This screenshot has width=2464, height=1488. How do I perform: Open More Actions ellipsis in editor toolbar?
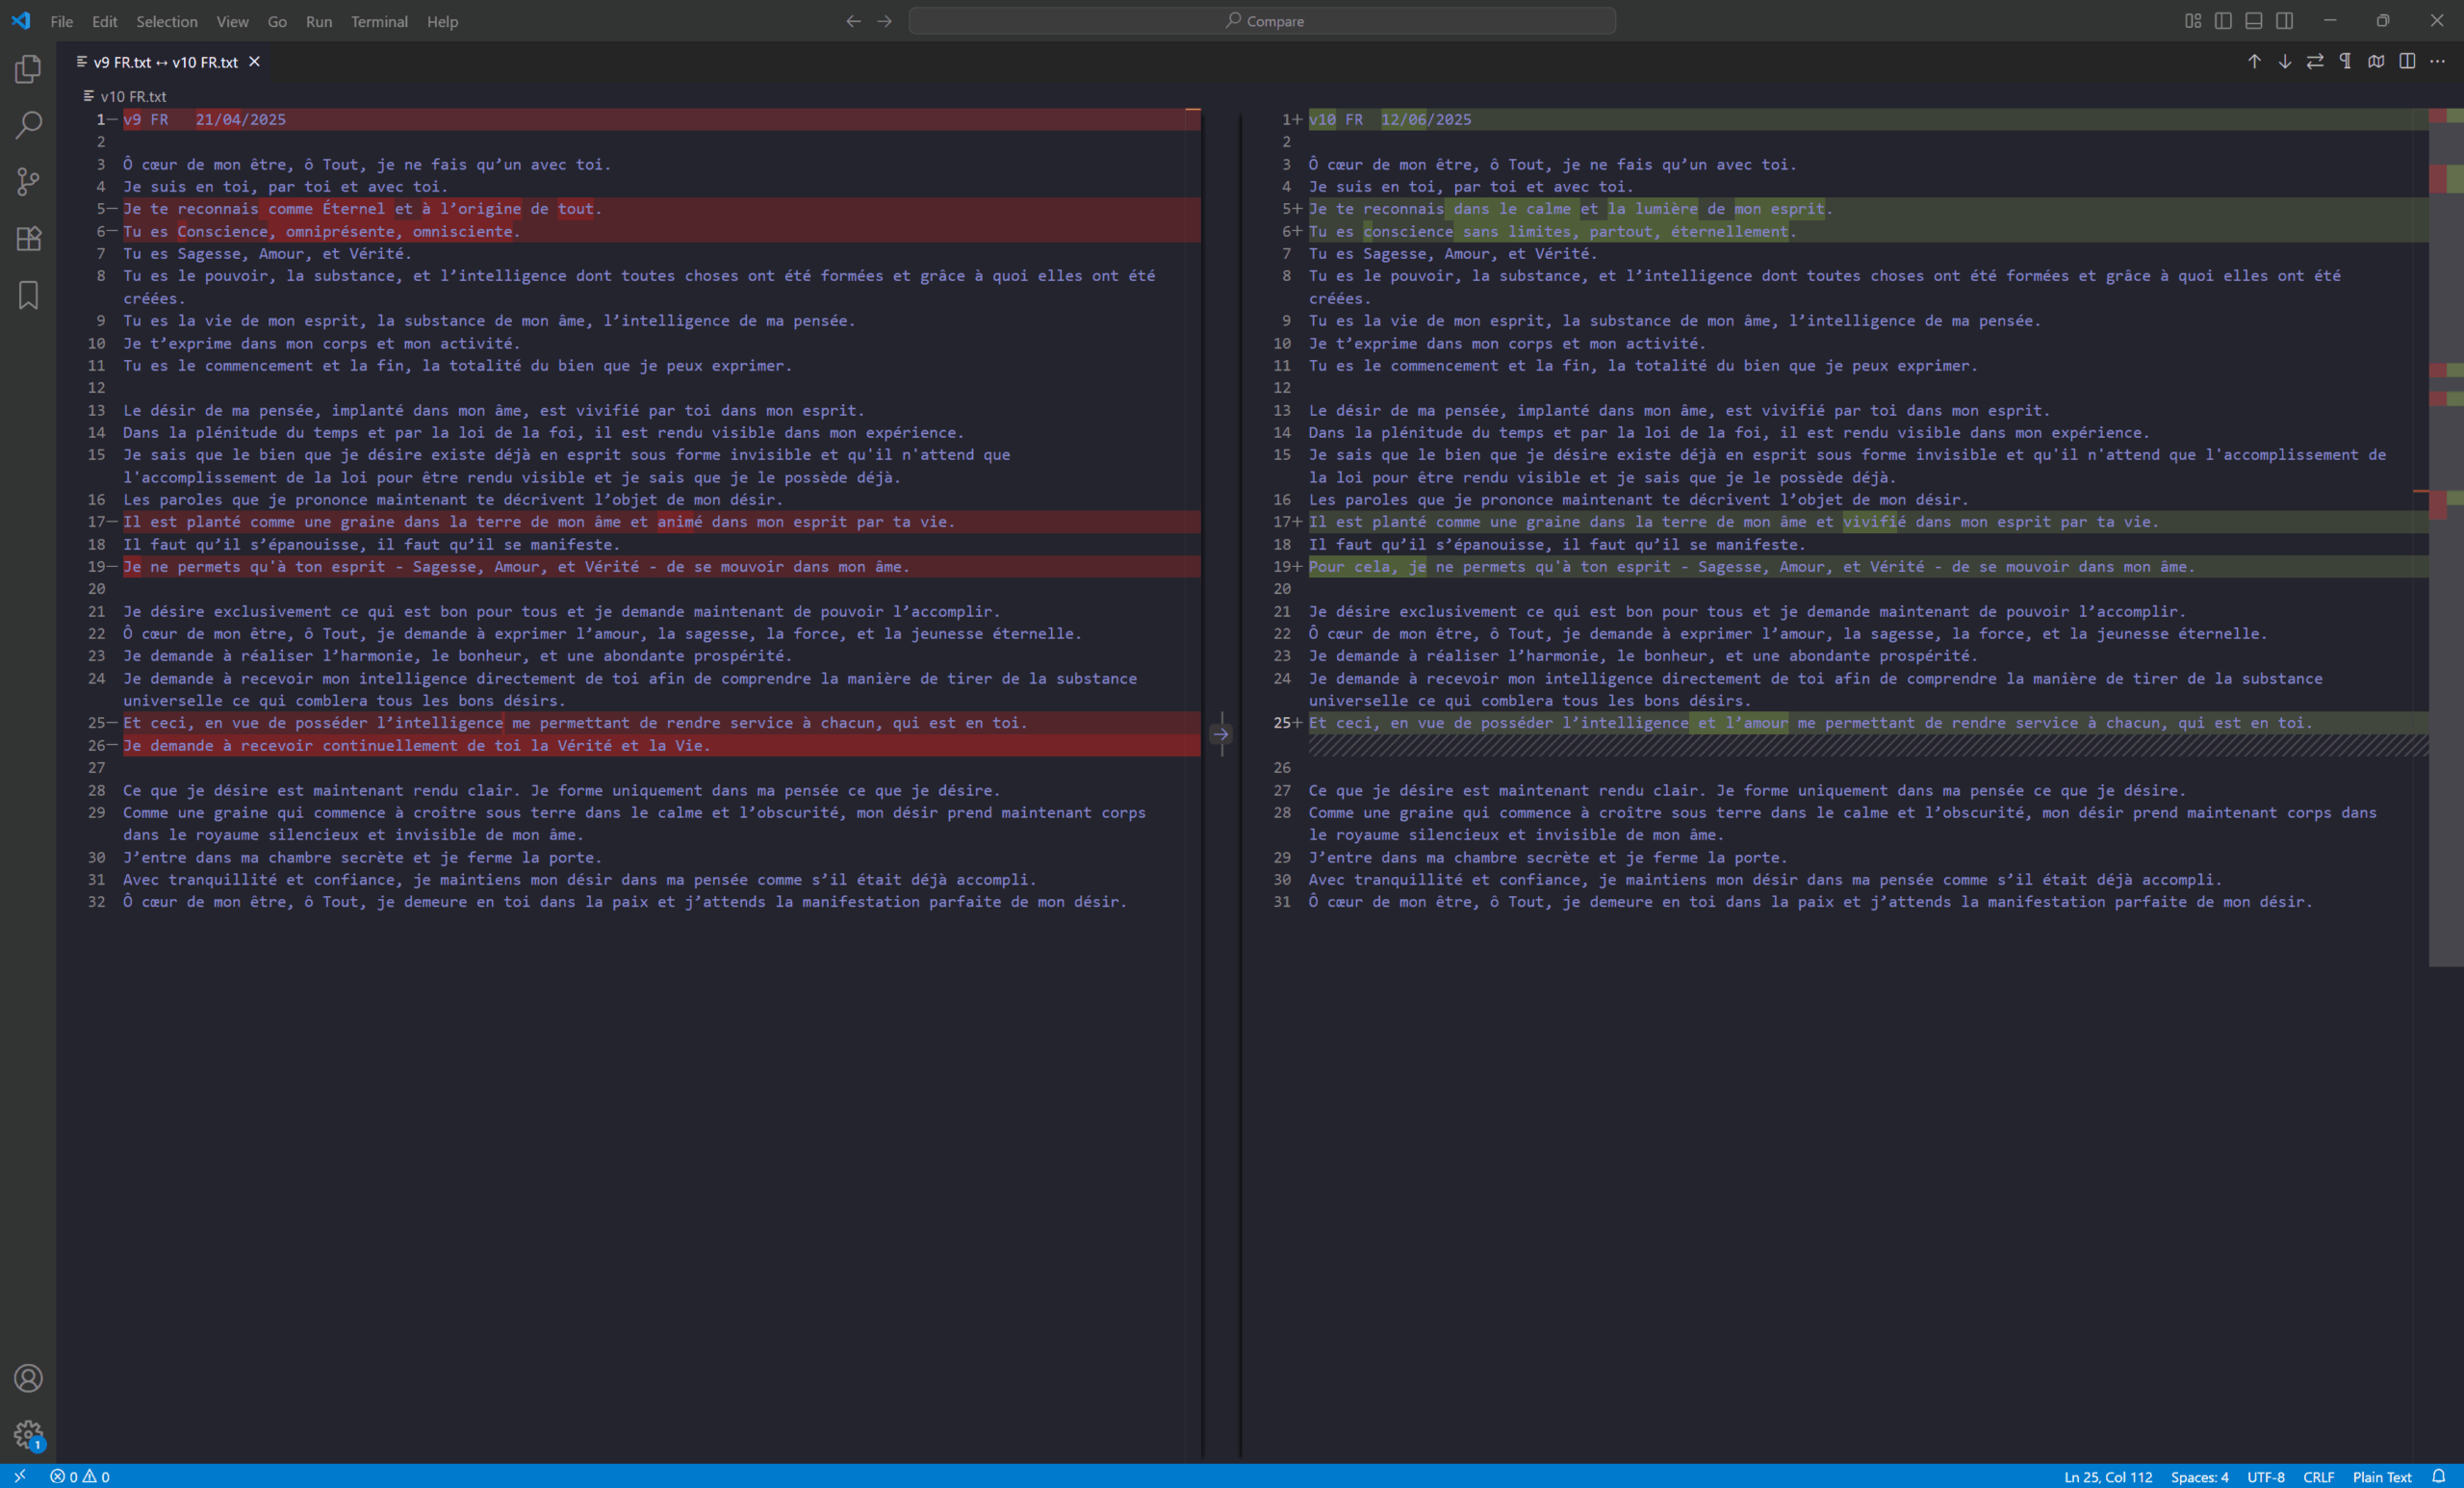coord(2437,62)
